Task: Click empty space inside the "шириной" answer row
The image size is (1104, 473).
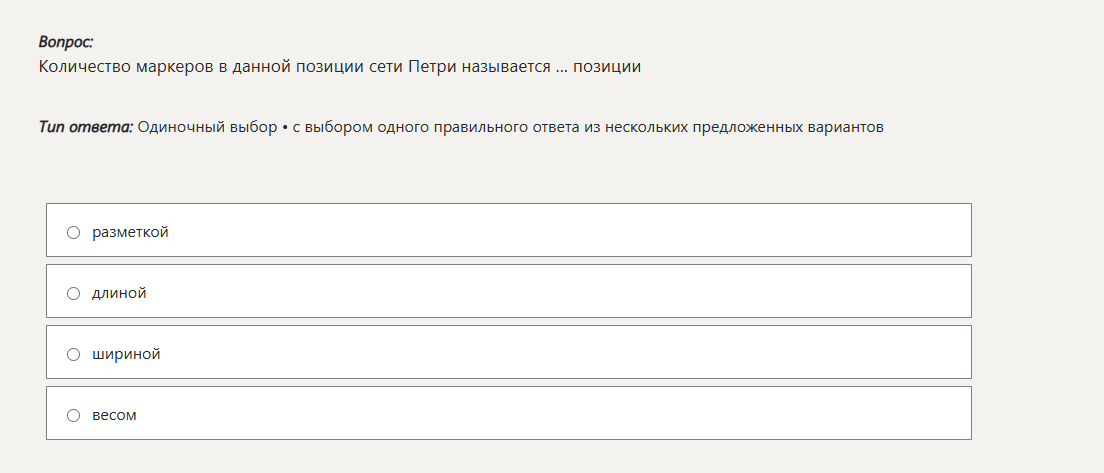Action: click(x=560, y=353)
